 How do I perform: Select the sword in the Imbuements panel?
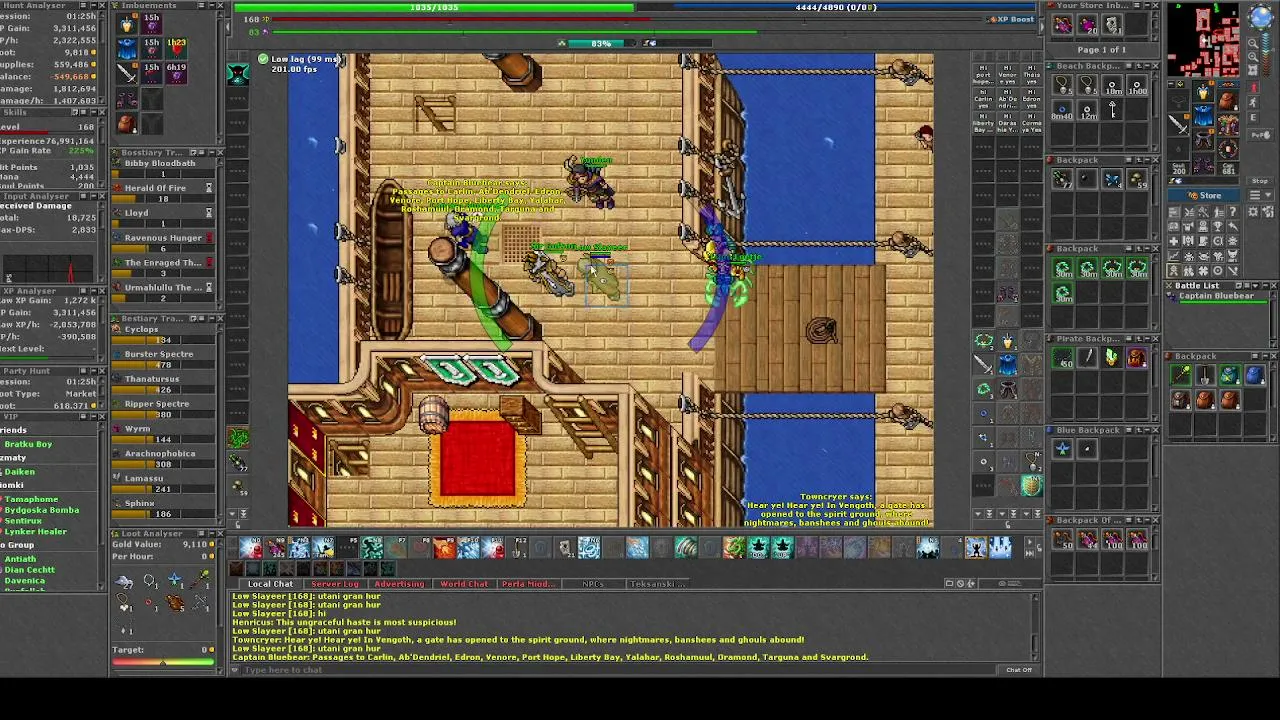click(x=127, y=72)
